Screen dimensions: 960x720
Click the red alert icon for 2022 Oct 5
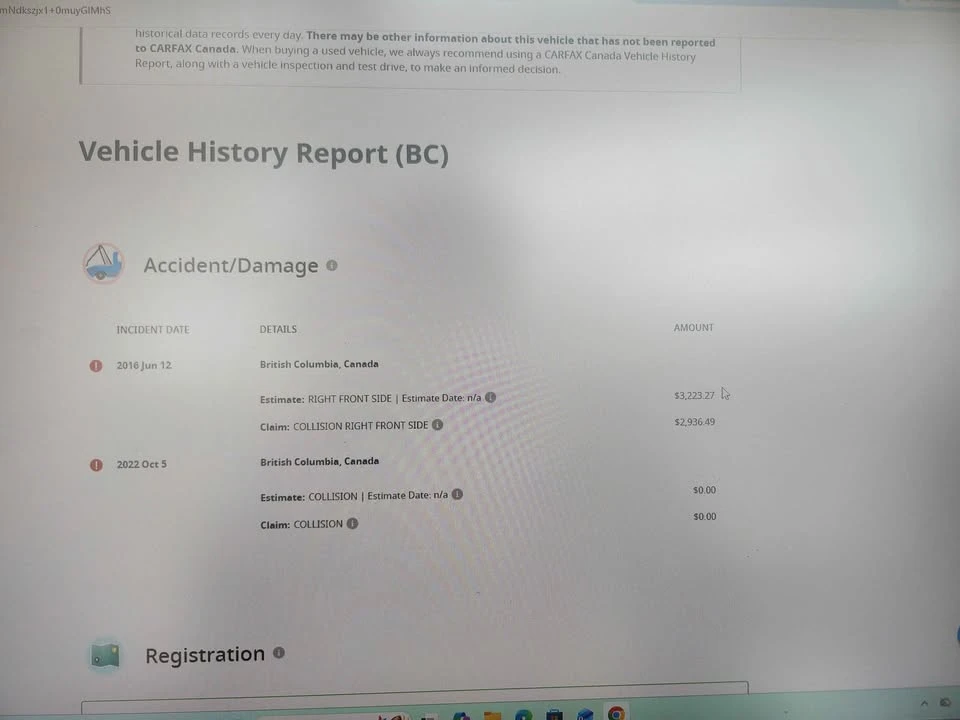tap(96, 465)
